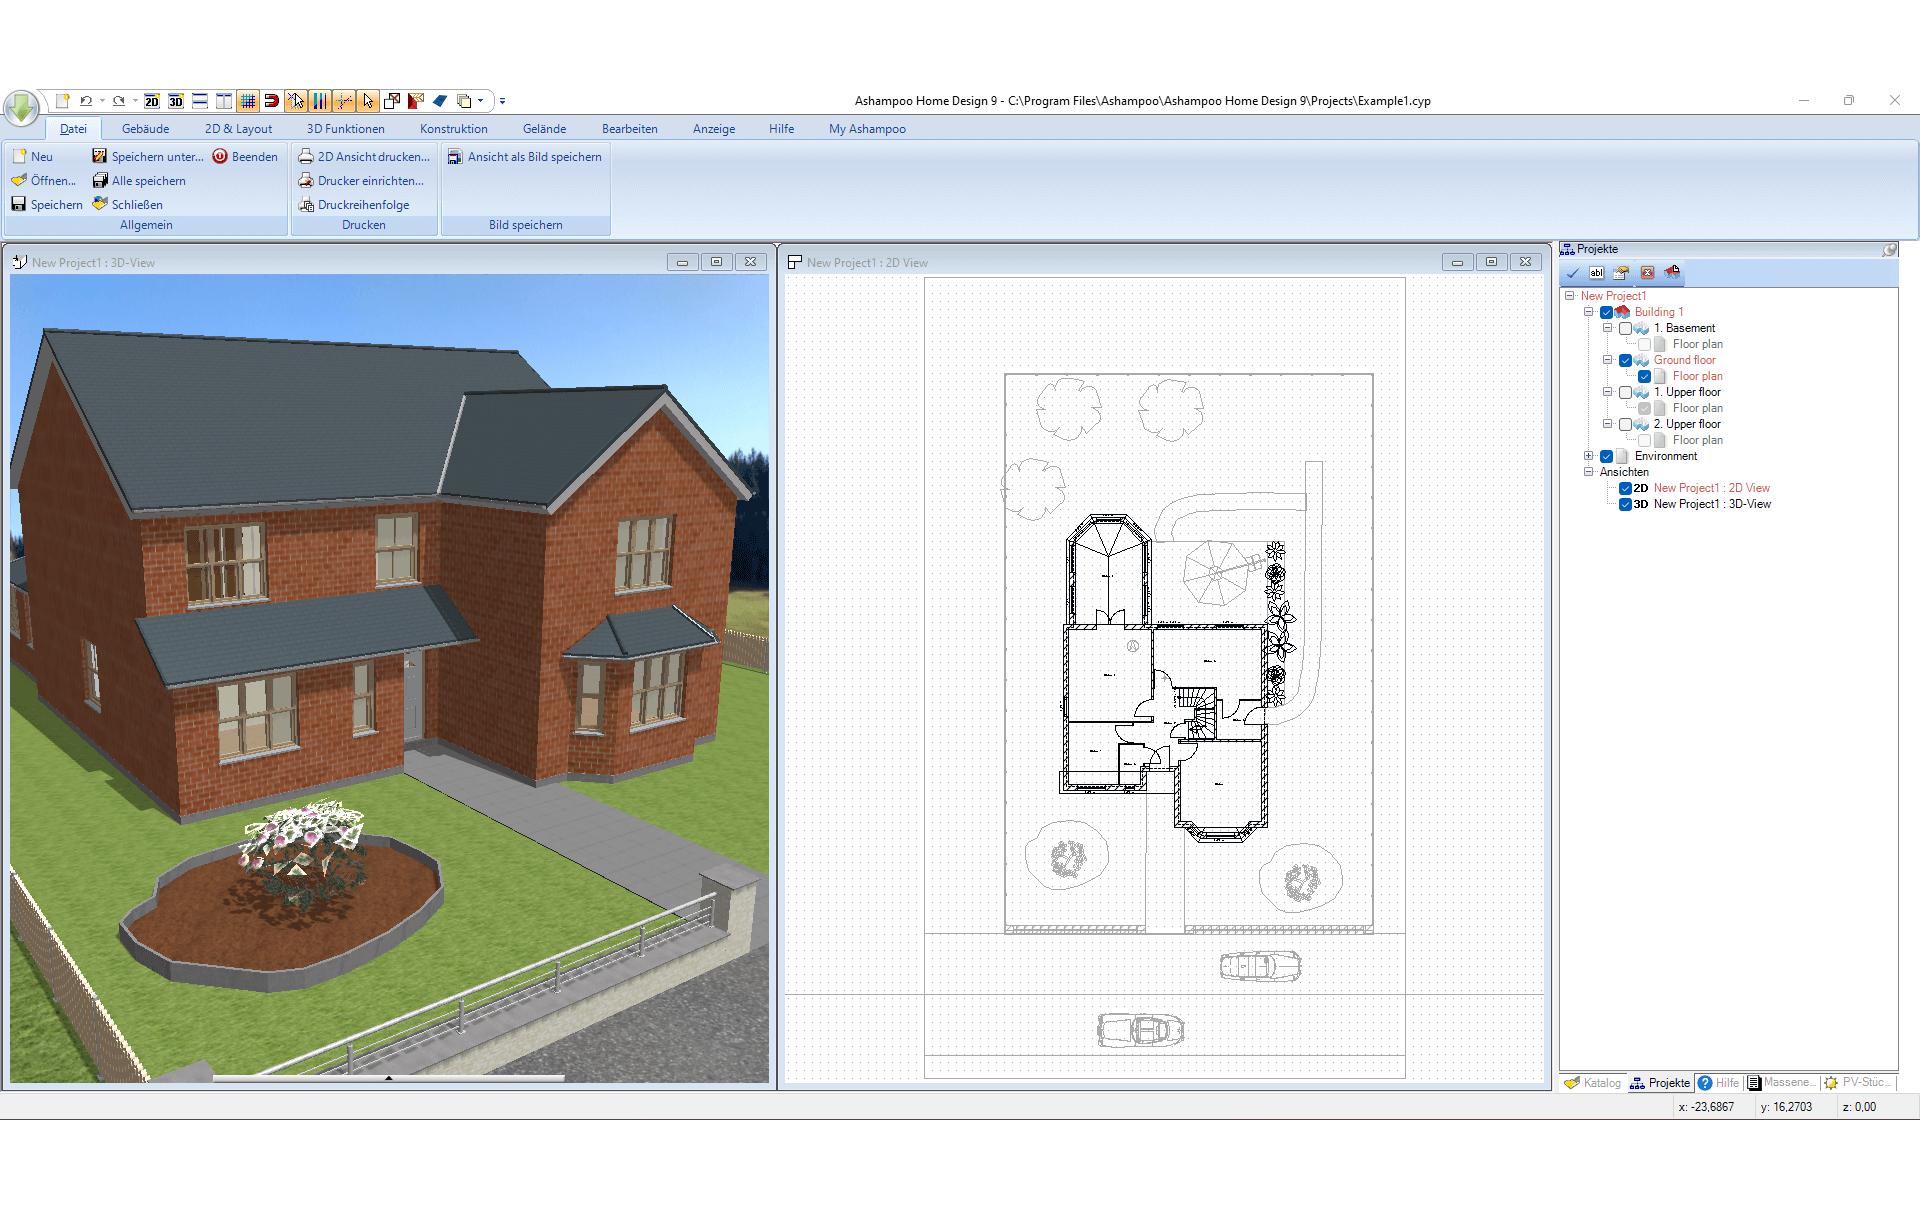Toggle the grid icon in quick toolbar
Screen dimensions: 1920x1208
click(x=248, y=101)
